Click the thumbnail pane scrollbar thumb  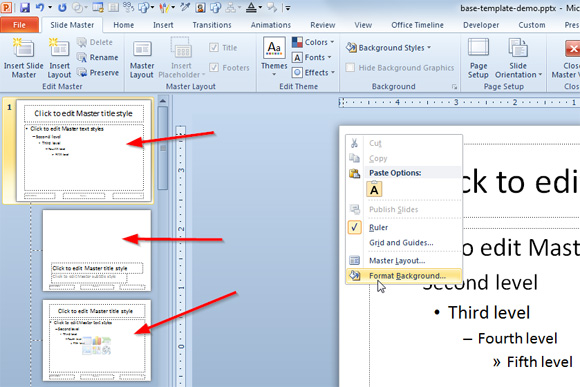point(163,148)
